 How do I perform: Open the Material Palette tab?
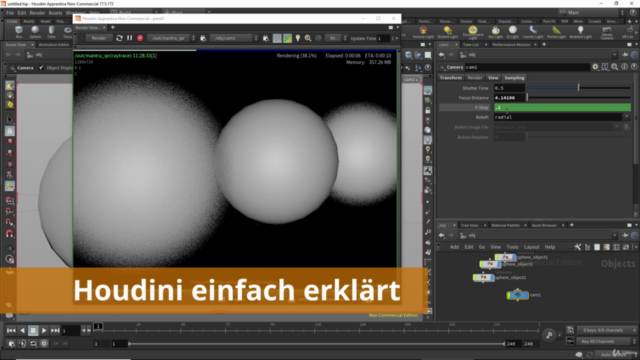coord(506,225)
